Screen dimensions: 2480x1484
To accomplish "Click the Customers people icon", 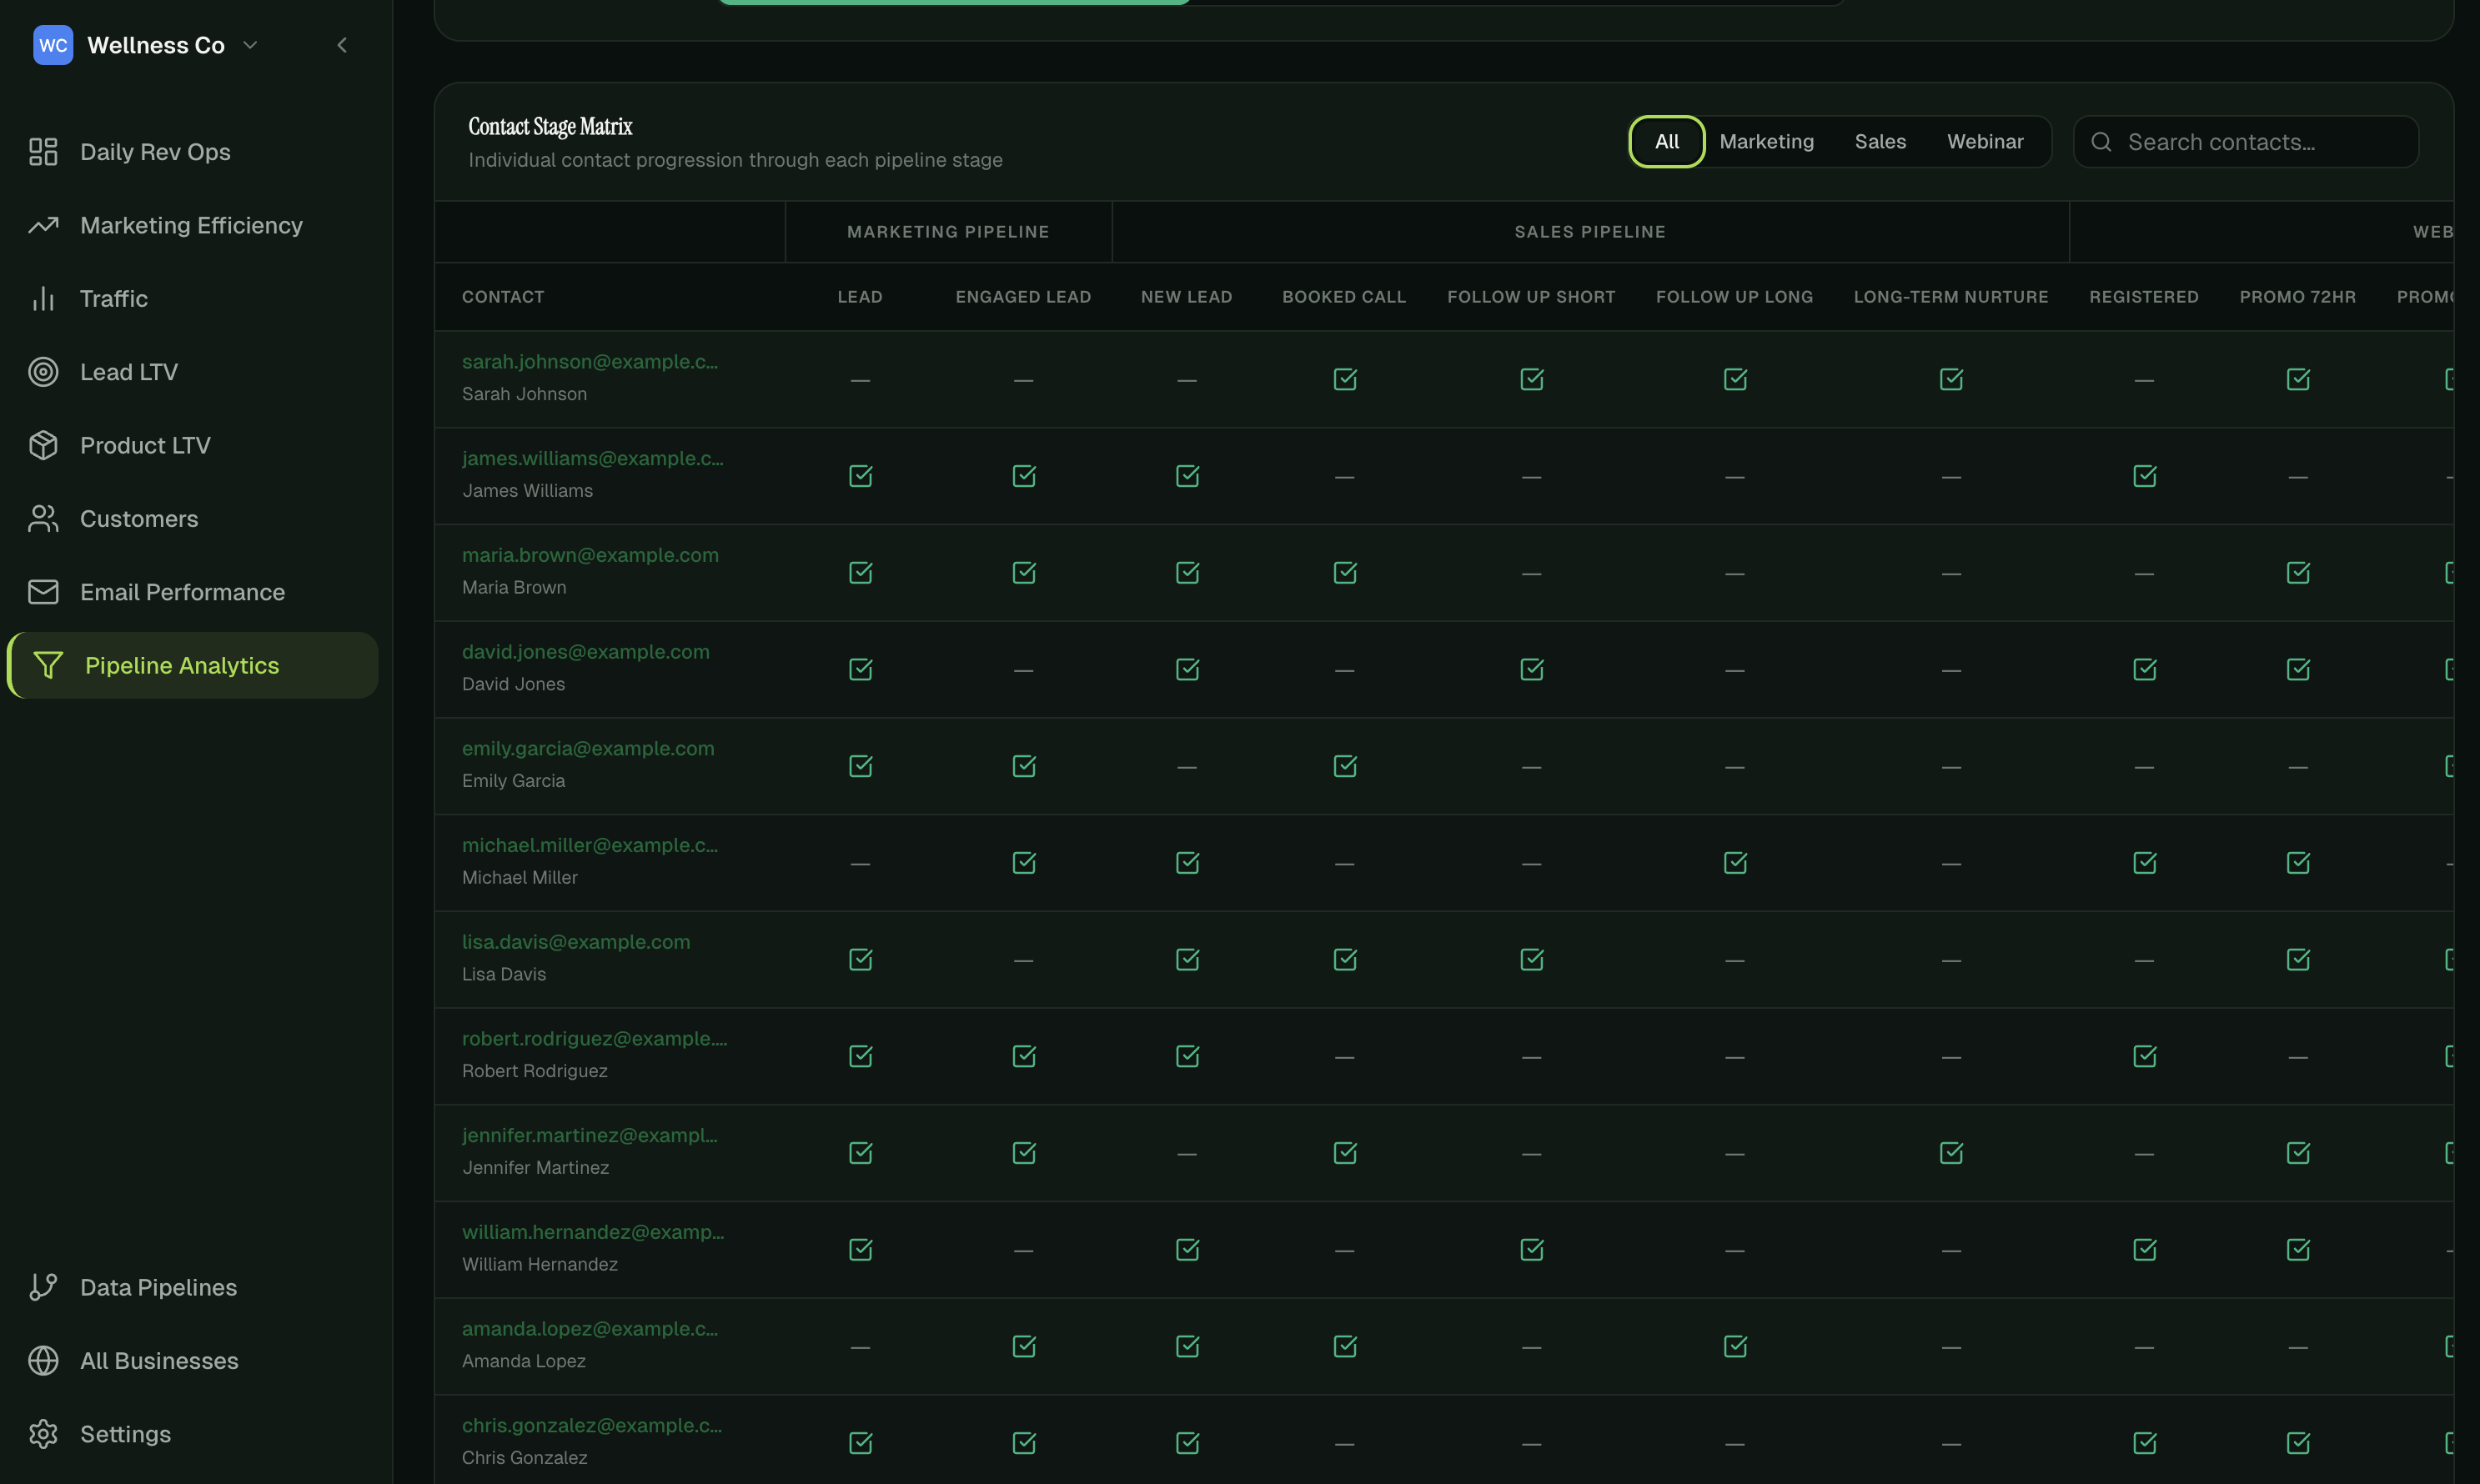I will [x=43, y=519].
